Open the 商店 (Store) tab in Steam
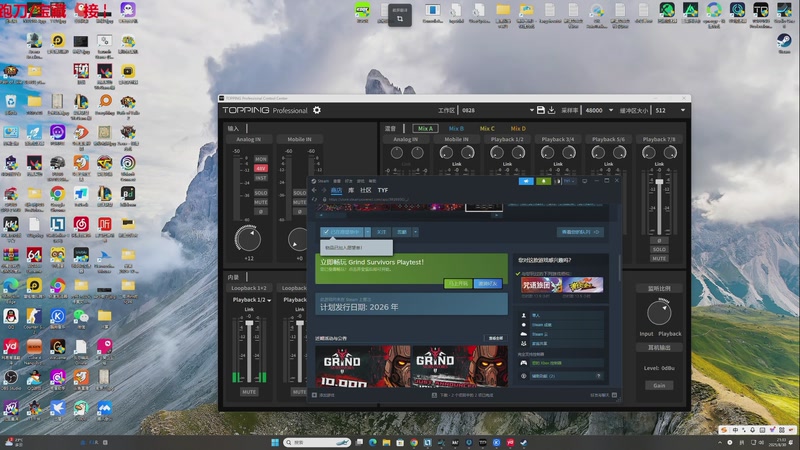 coord(336,190)
